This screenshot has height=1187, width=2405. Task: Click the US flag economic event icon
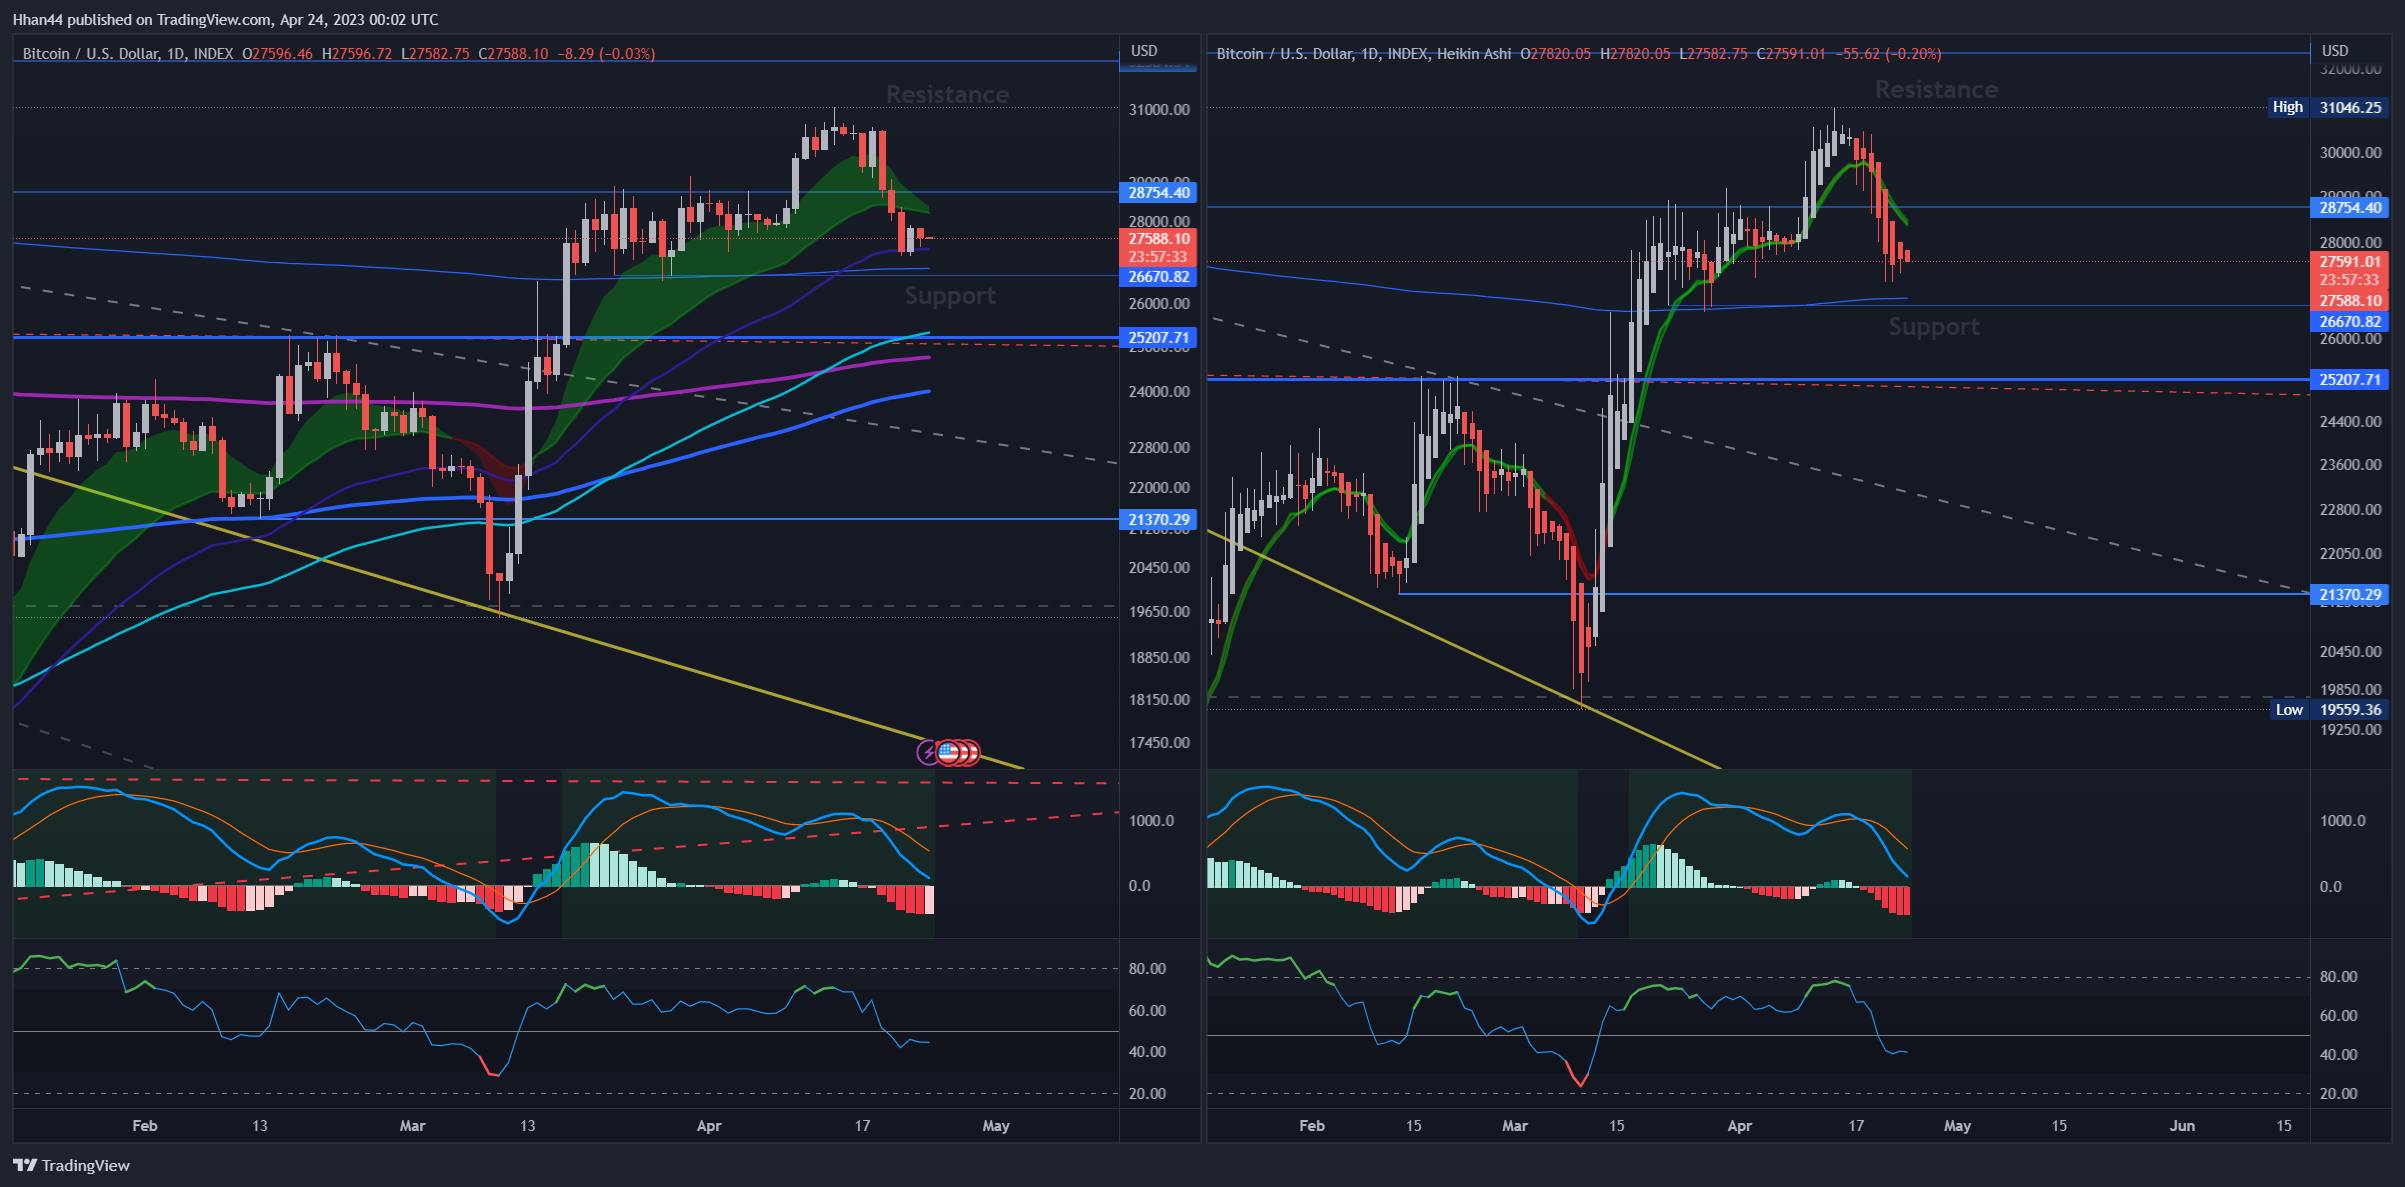pyautogui.click(x=948, y=751)
